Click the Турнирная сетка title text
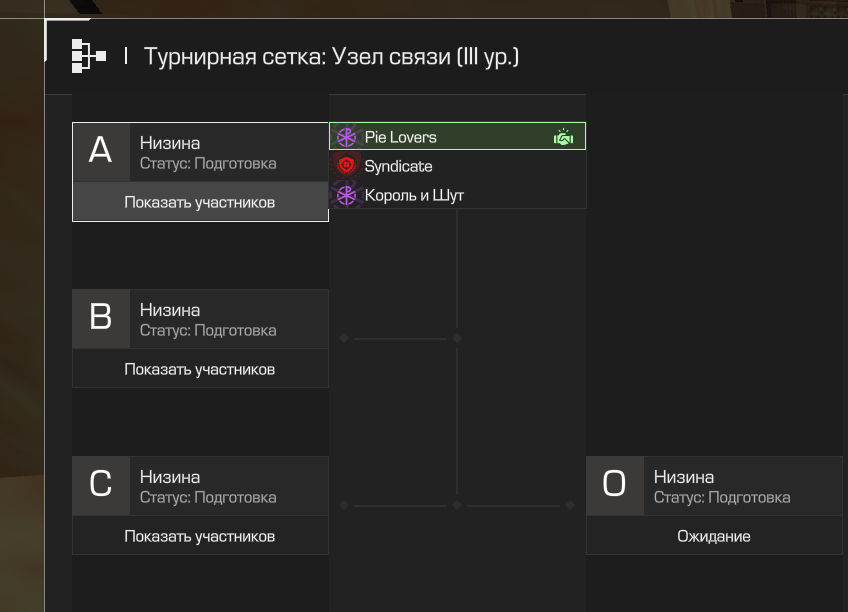The height and width of the screenshot is (612, 848). click(331, 57)
